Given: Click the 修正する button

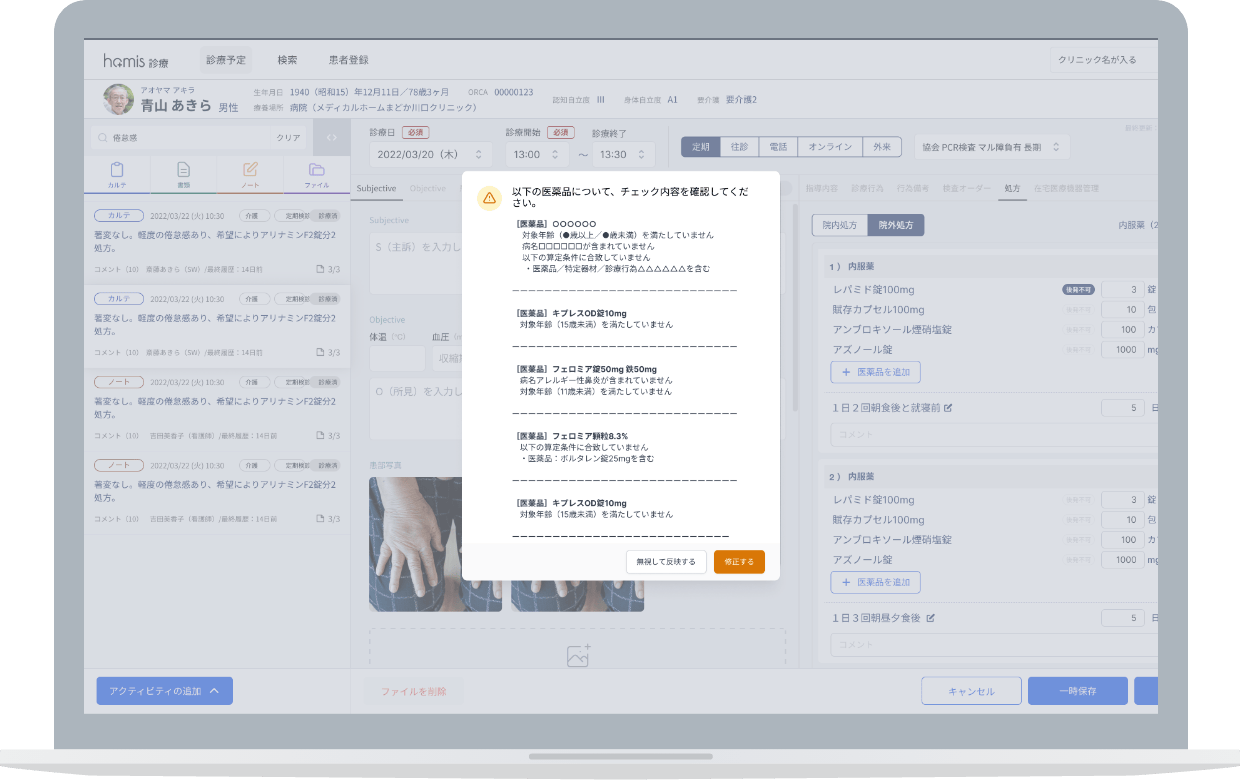Looking at the screenshot, I should 739,562.
